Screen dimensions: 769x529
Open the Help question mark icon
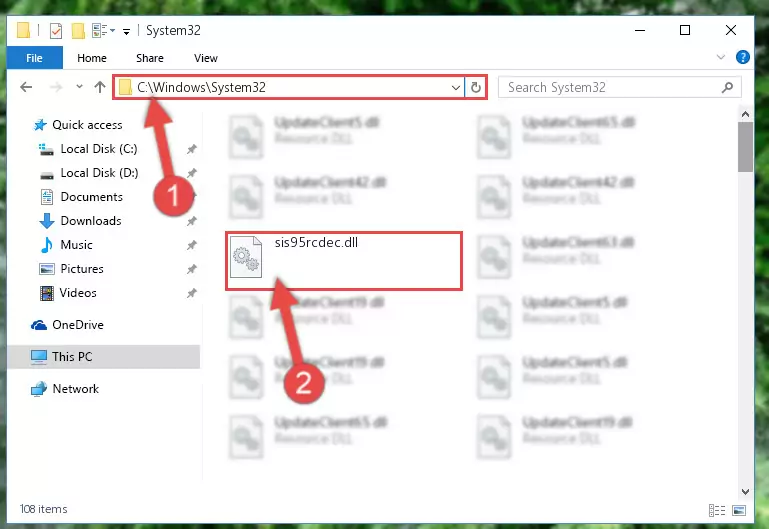tap(743, 57)
